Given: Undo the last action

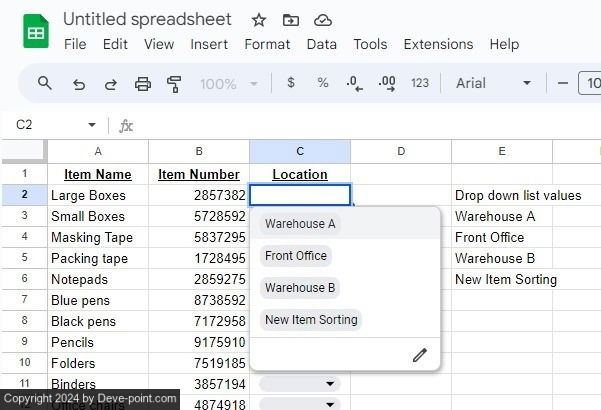Looking at the screenshot, I should coord(79,84).
